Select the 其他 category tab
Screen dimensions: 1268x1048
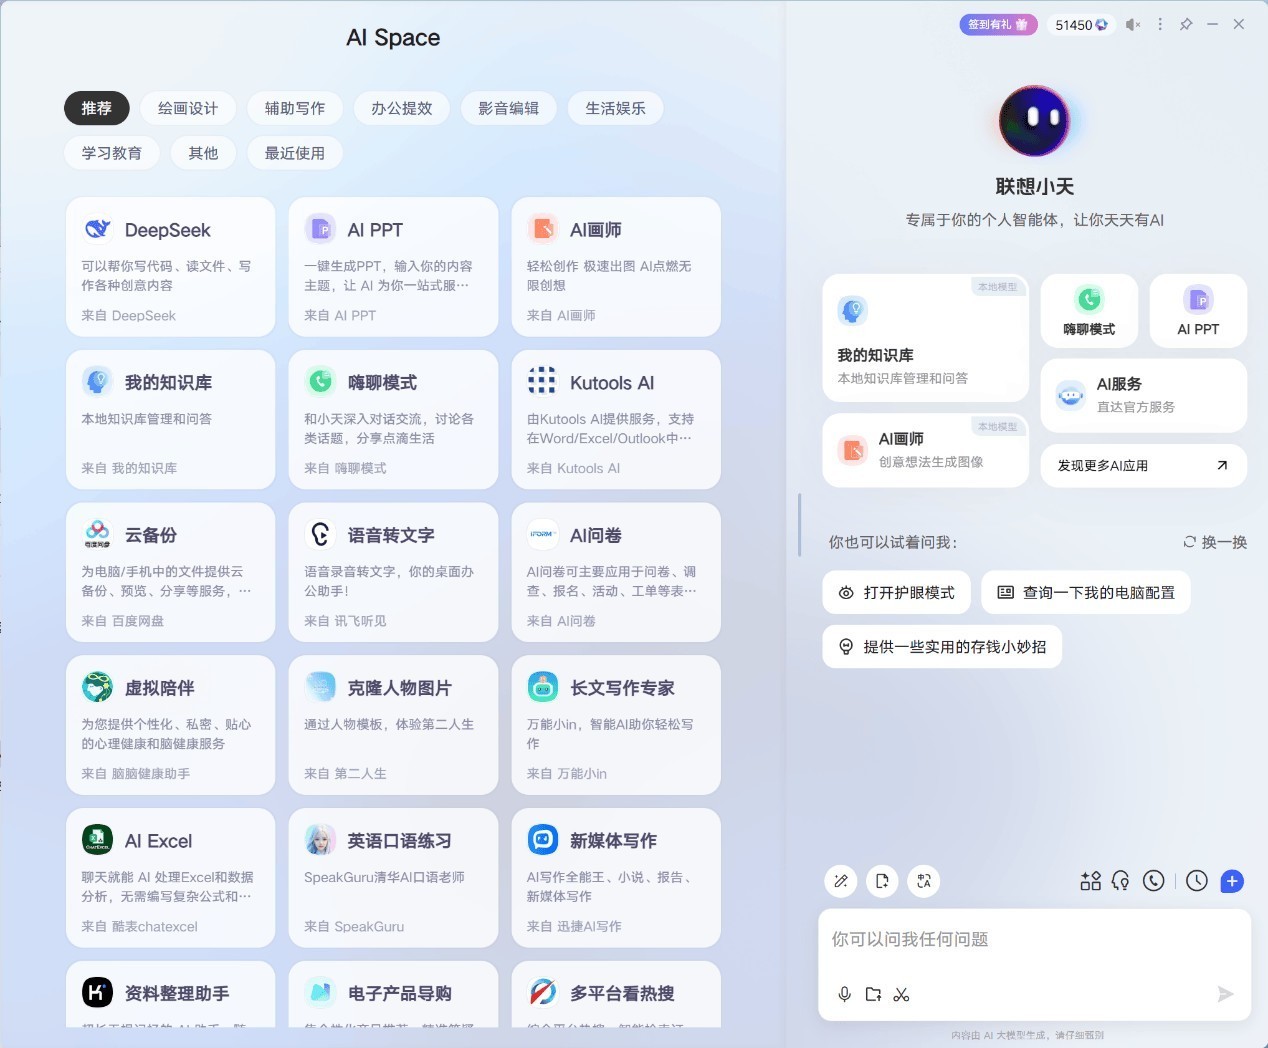pyautogui.click(x=203, y=153)
